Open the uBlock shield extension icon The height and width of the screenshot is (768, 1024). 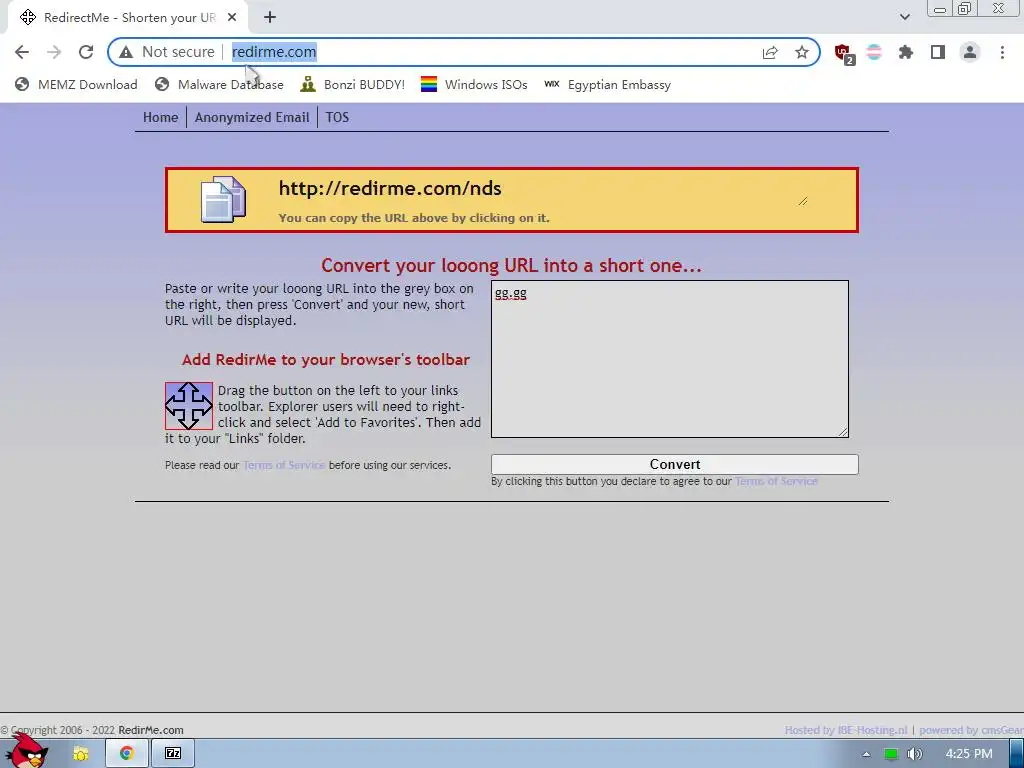click(844, 53)
